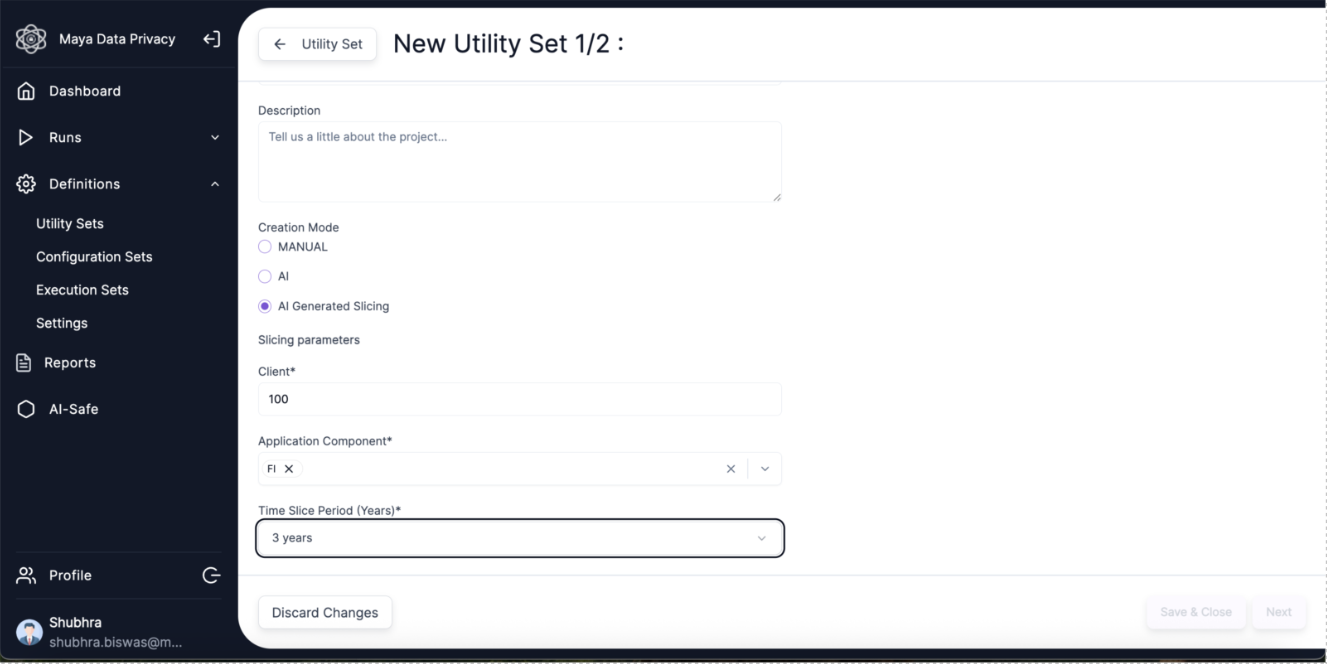The image size is (1327, 664).
Task: Collapse the sidebar using the arrow icon
Action: 211,39
